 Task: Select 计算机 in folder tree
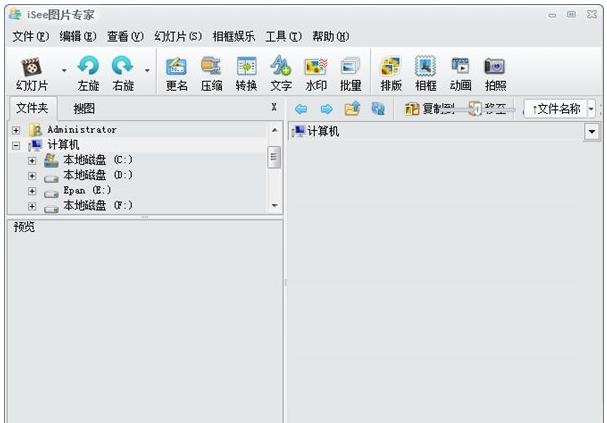pos(63,145)
